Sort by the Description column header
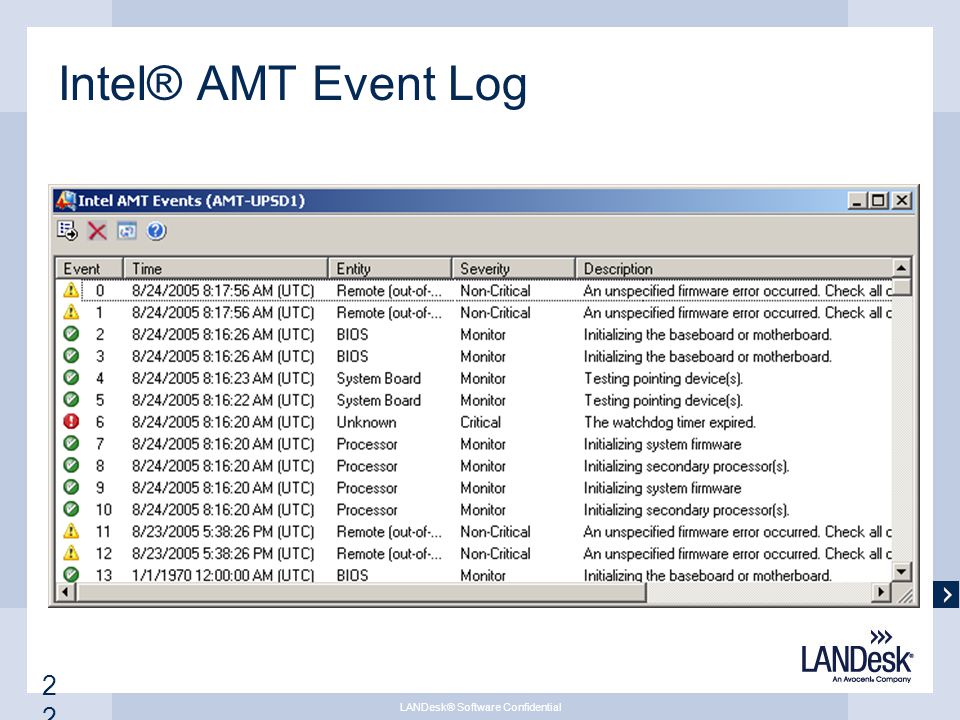This screenshot has height=720, width=960. pos(733,268)
